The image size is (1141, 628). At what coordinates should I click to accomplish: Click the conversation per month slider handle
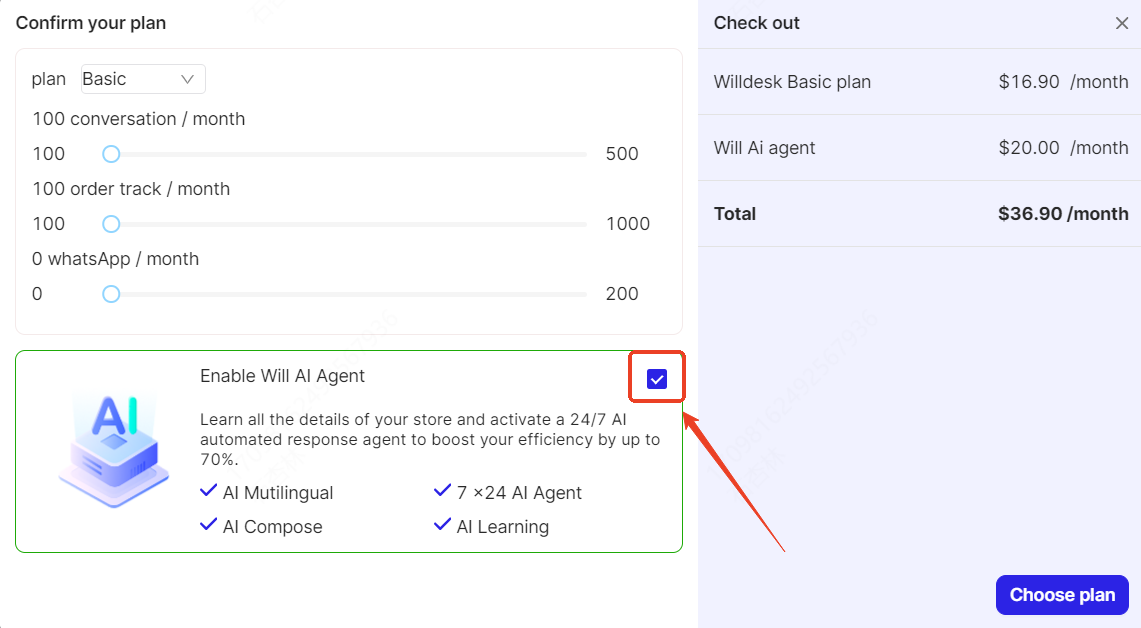click(111, 154)
